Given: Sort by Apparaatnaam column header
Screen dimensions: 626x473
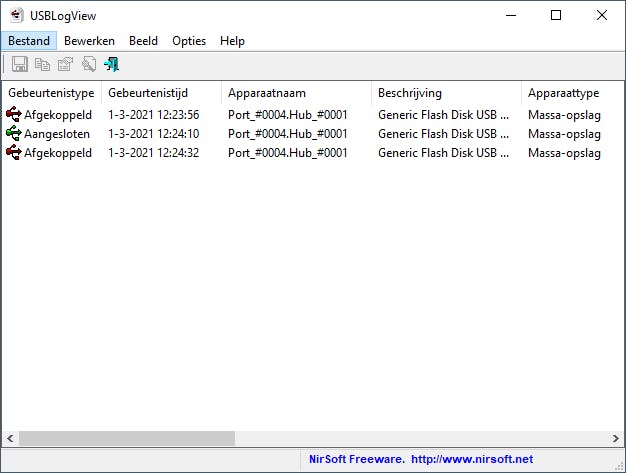Looking at the screenshot, I should click(x=296, y=93).
